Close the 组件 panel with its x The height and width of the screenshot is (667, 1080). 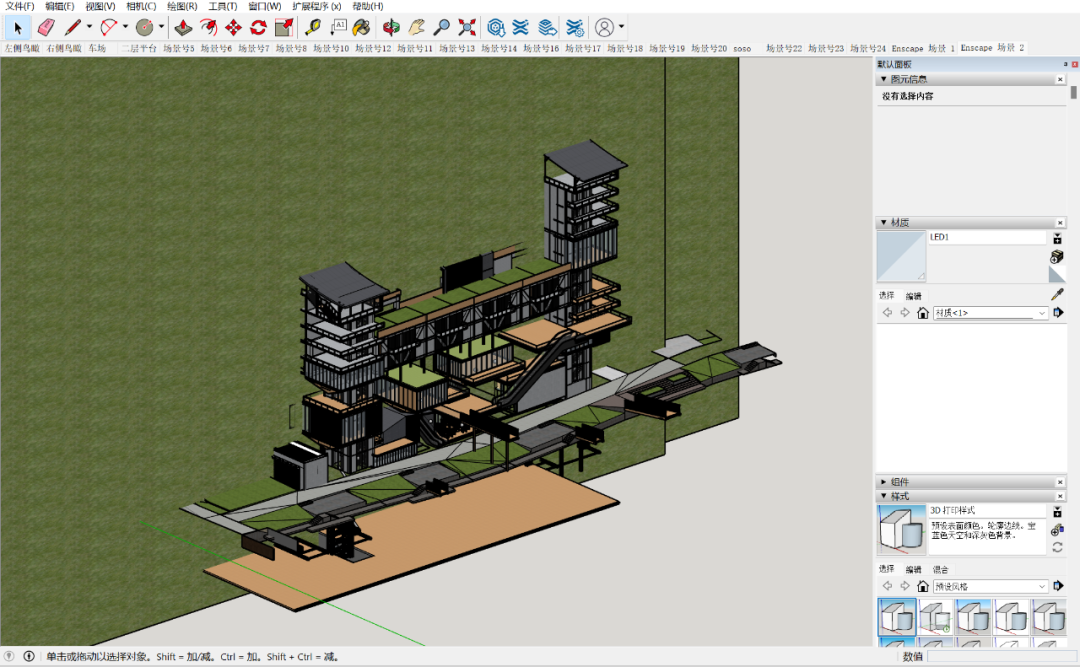coord(1060,482)
